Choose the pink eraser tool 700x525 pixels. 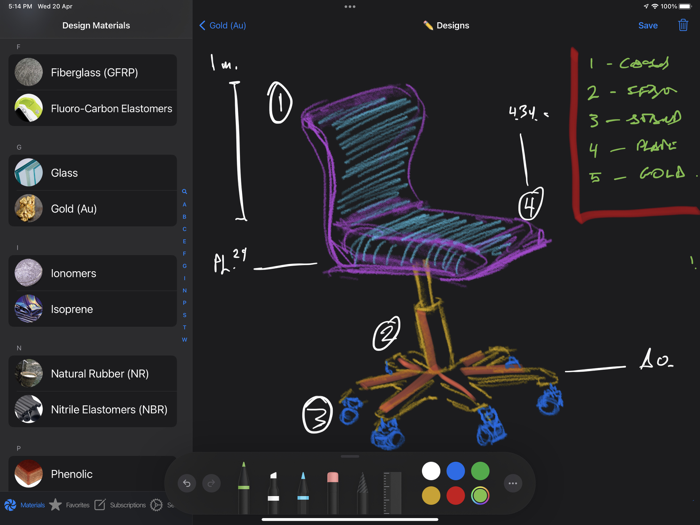point(333,492)
